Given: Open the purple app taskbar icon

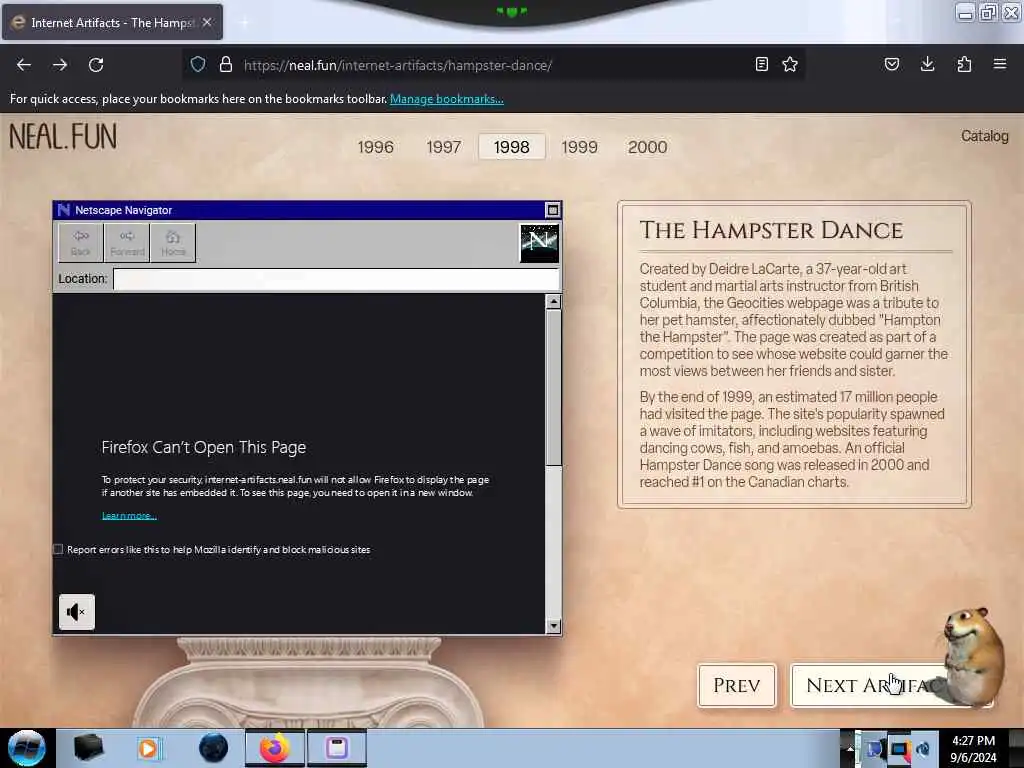Looking at the screenshot, I should tap(337, 748).
